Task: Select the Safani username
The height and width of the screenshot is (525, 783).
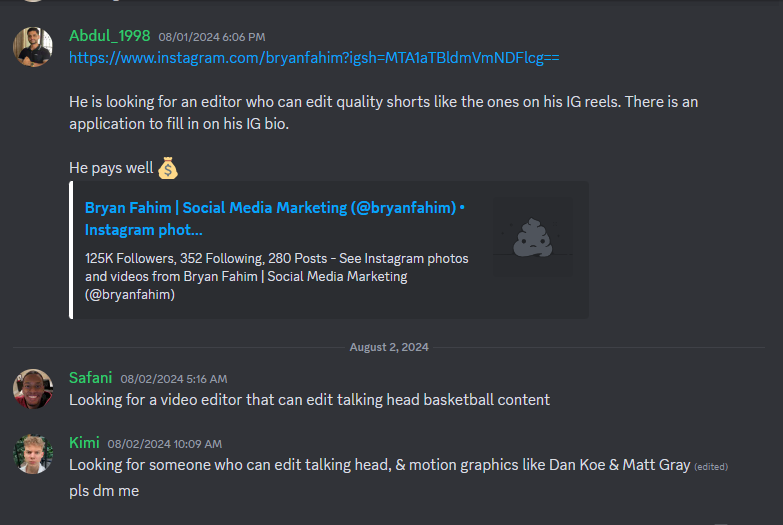Action: (90, 378)
